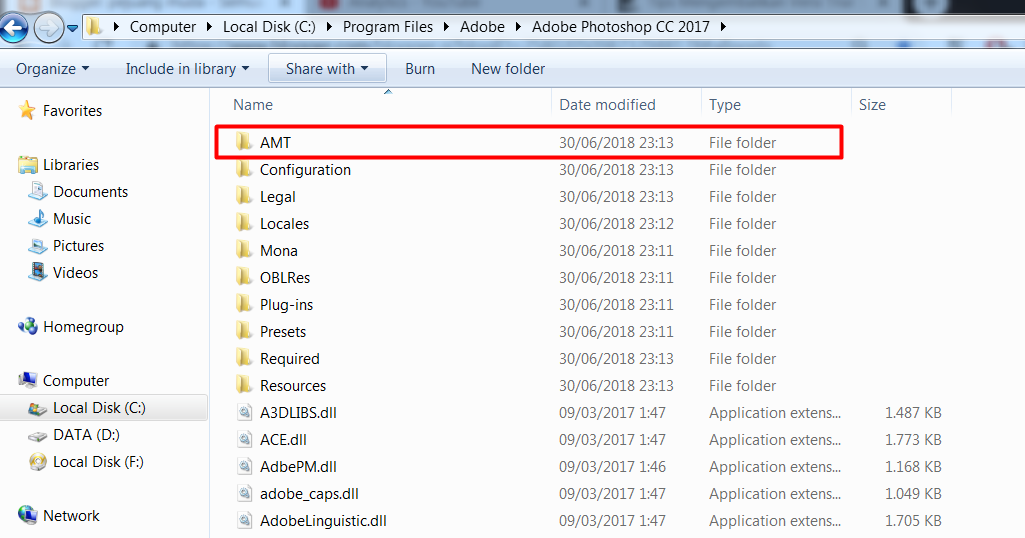The image size is (1025, 538).
Task: Click Locales date 30/06/2018 23:12
Action: pyautogui.click(x=616, y=224)
